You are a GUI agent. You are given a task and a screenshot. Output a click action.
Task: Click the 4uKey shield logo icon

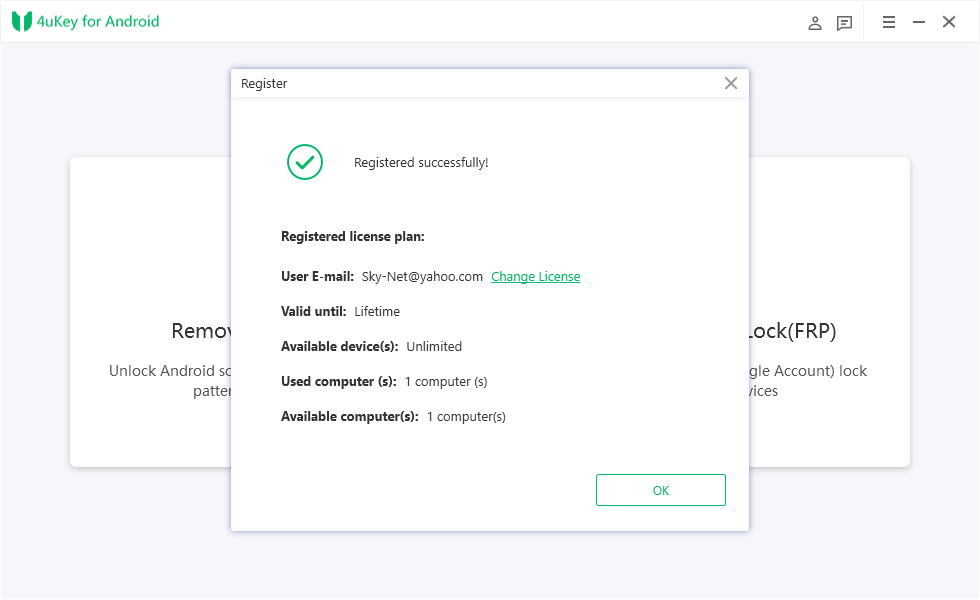(22, 21)
